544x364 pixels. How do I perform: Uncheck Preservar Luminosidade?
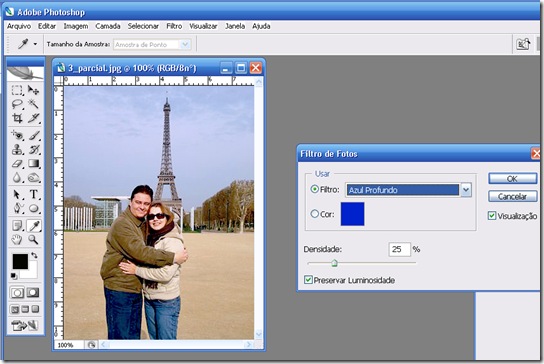308,280
